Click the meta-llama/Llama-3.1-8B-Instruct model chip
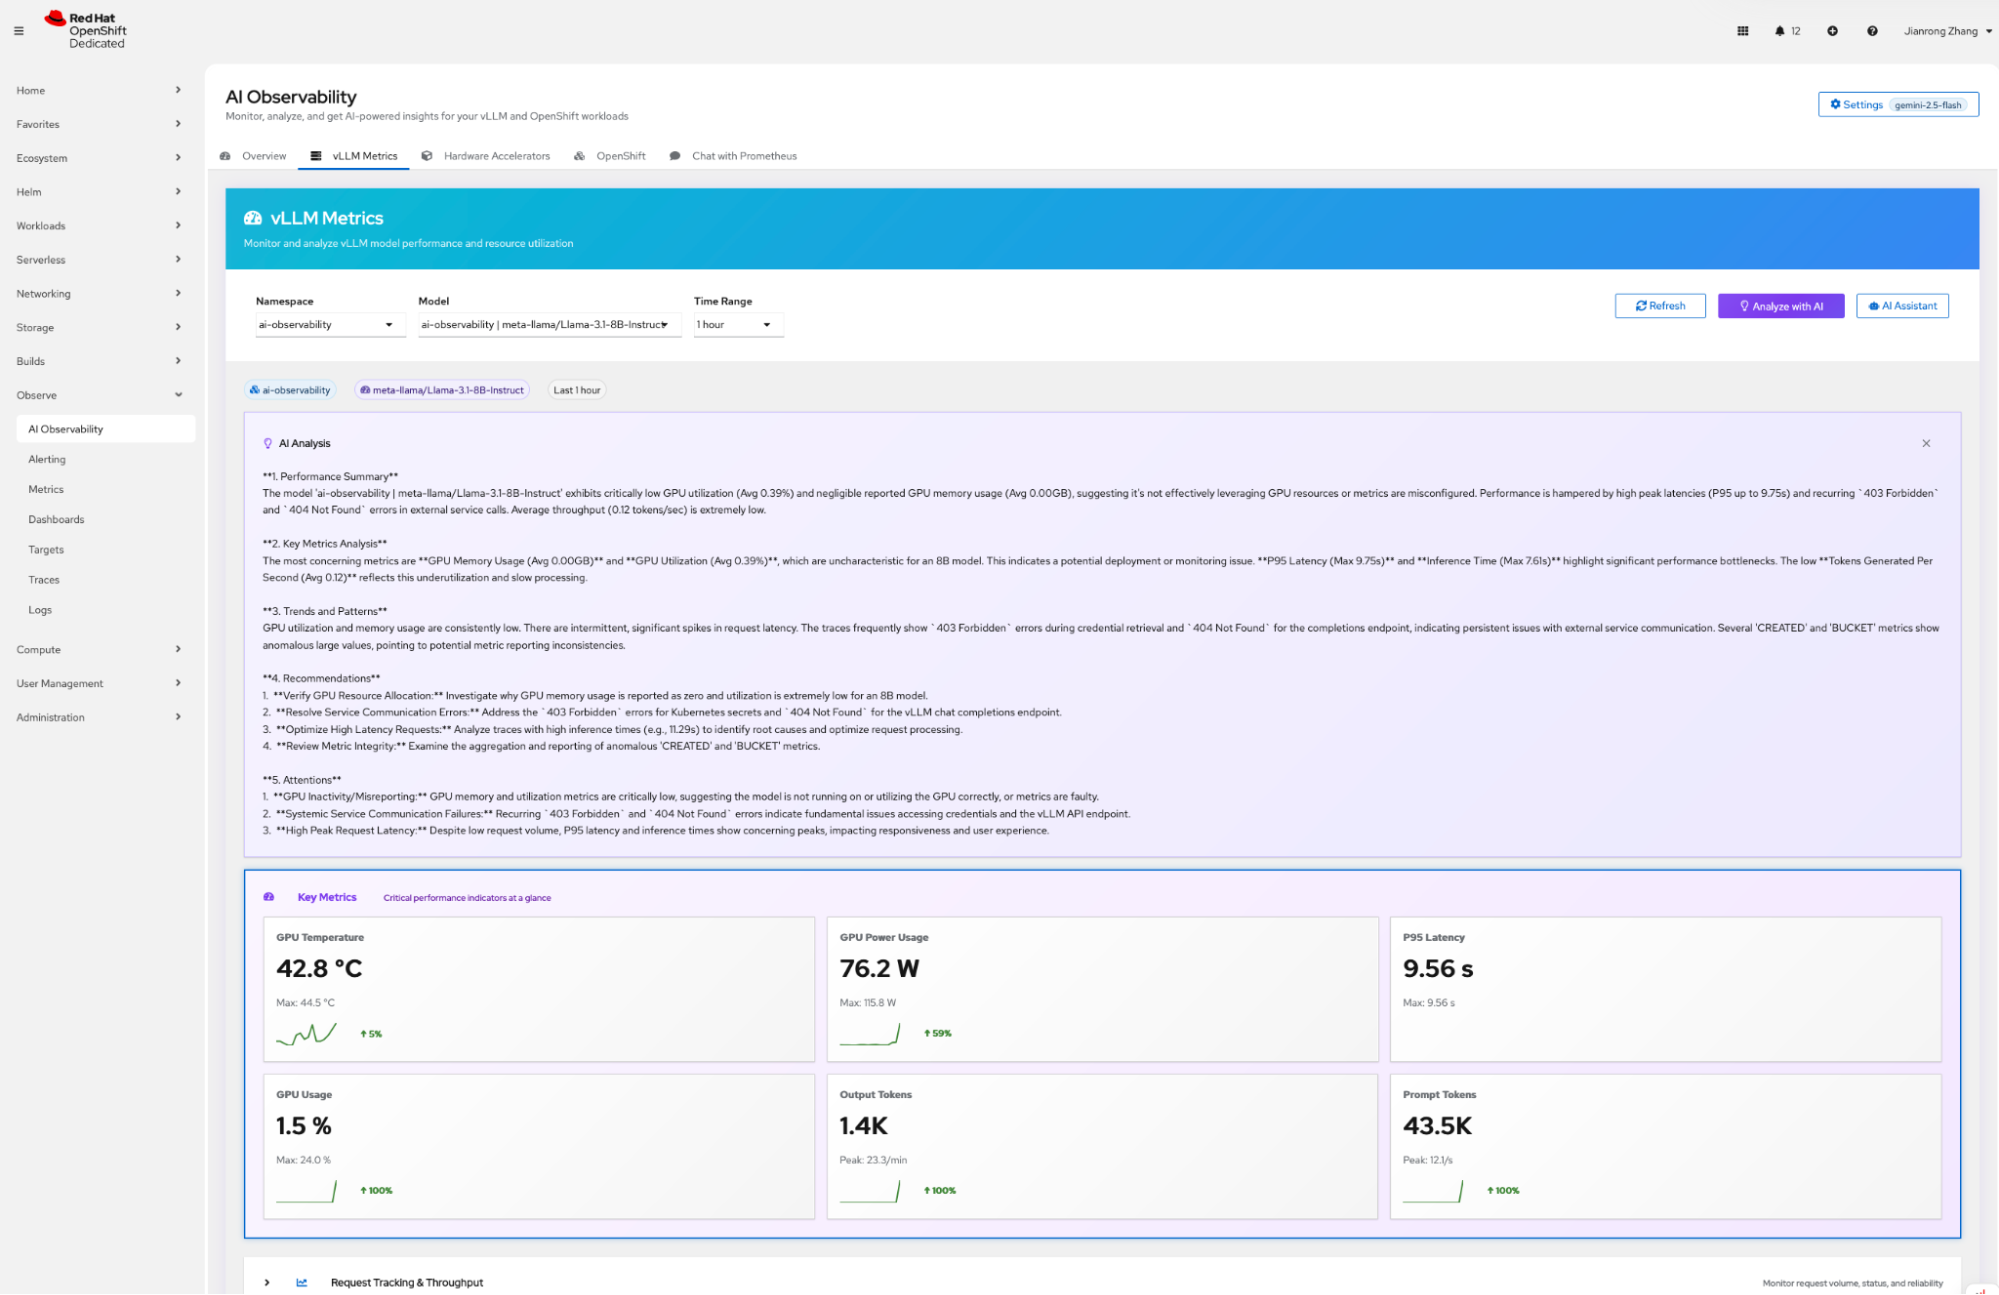This screenshot has height=1295, width=1999. click(442, 390)
